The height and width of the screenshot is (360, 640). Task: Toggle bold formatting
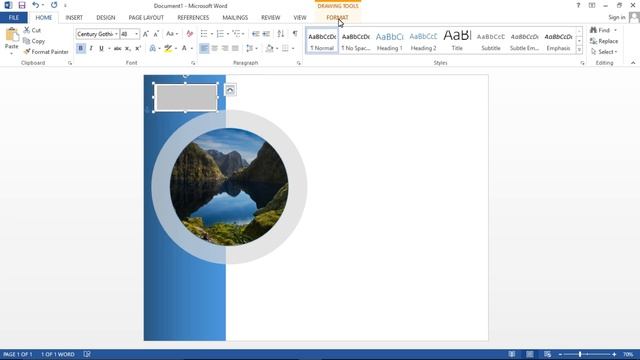click(x=80, y=49)
